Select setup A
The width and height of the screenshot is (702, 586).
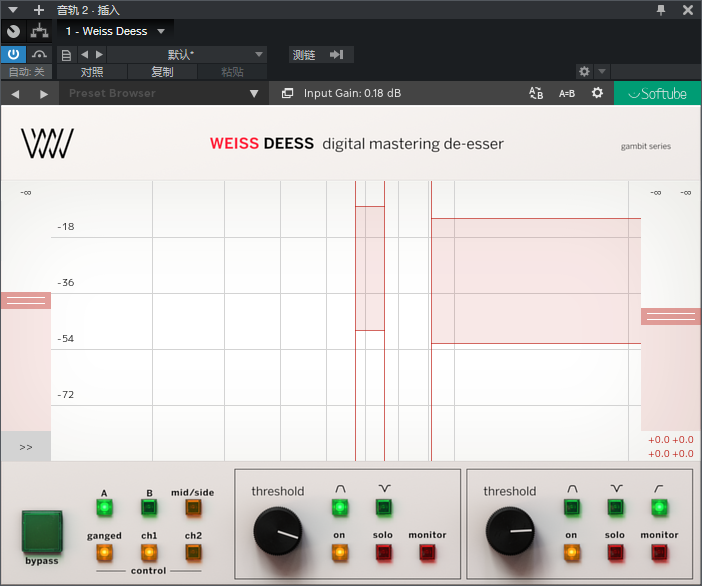[104, 507]
